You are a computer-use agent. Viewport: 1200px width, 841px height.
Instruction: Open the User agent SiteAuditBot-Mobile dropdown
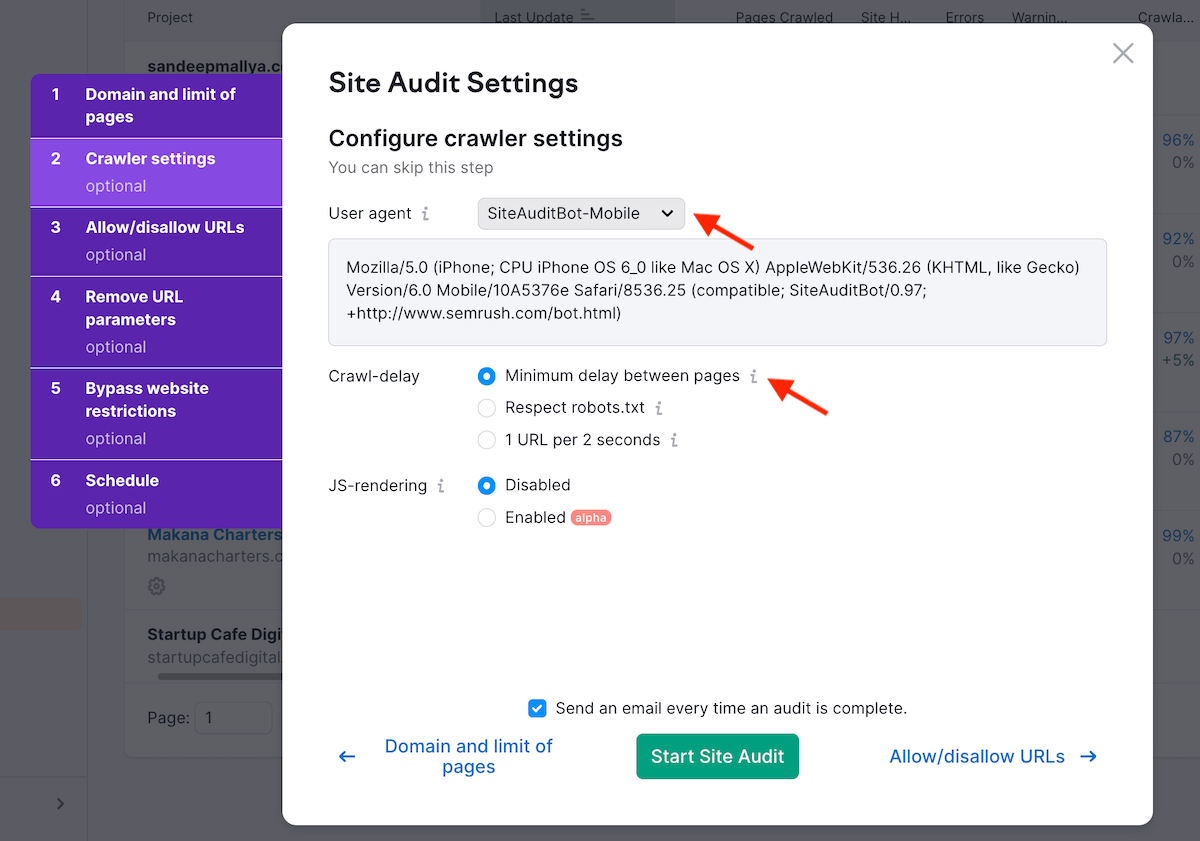pos(581,214)
